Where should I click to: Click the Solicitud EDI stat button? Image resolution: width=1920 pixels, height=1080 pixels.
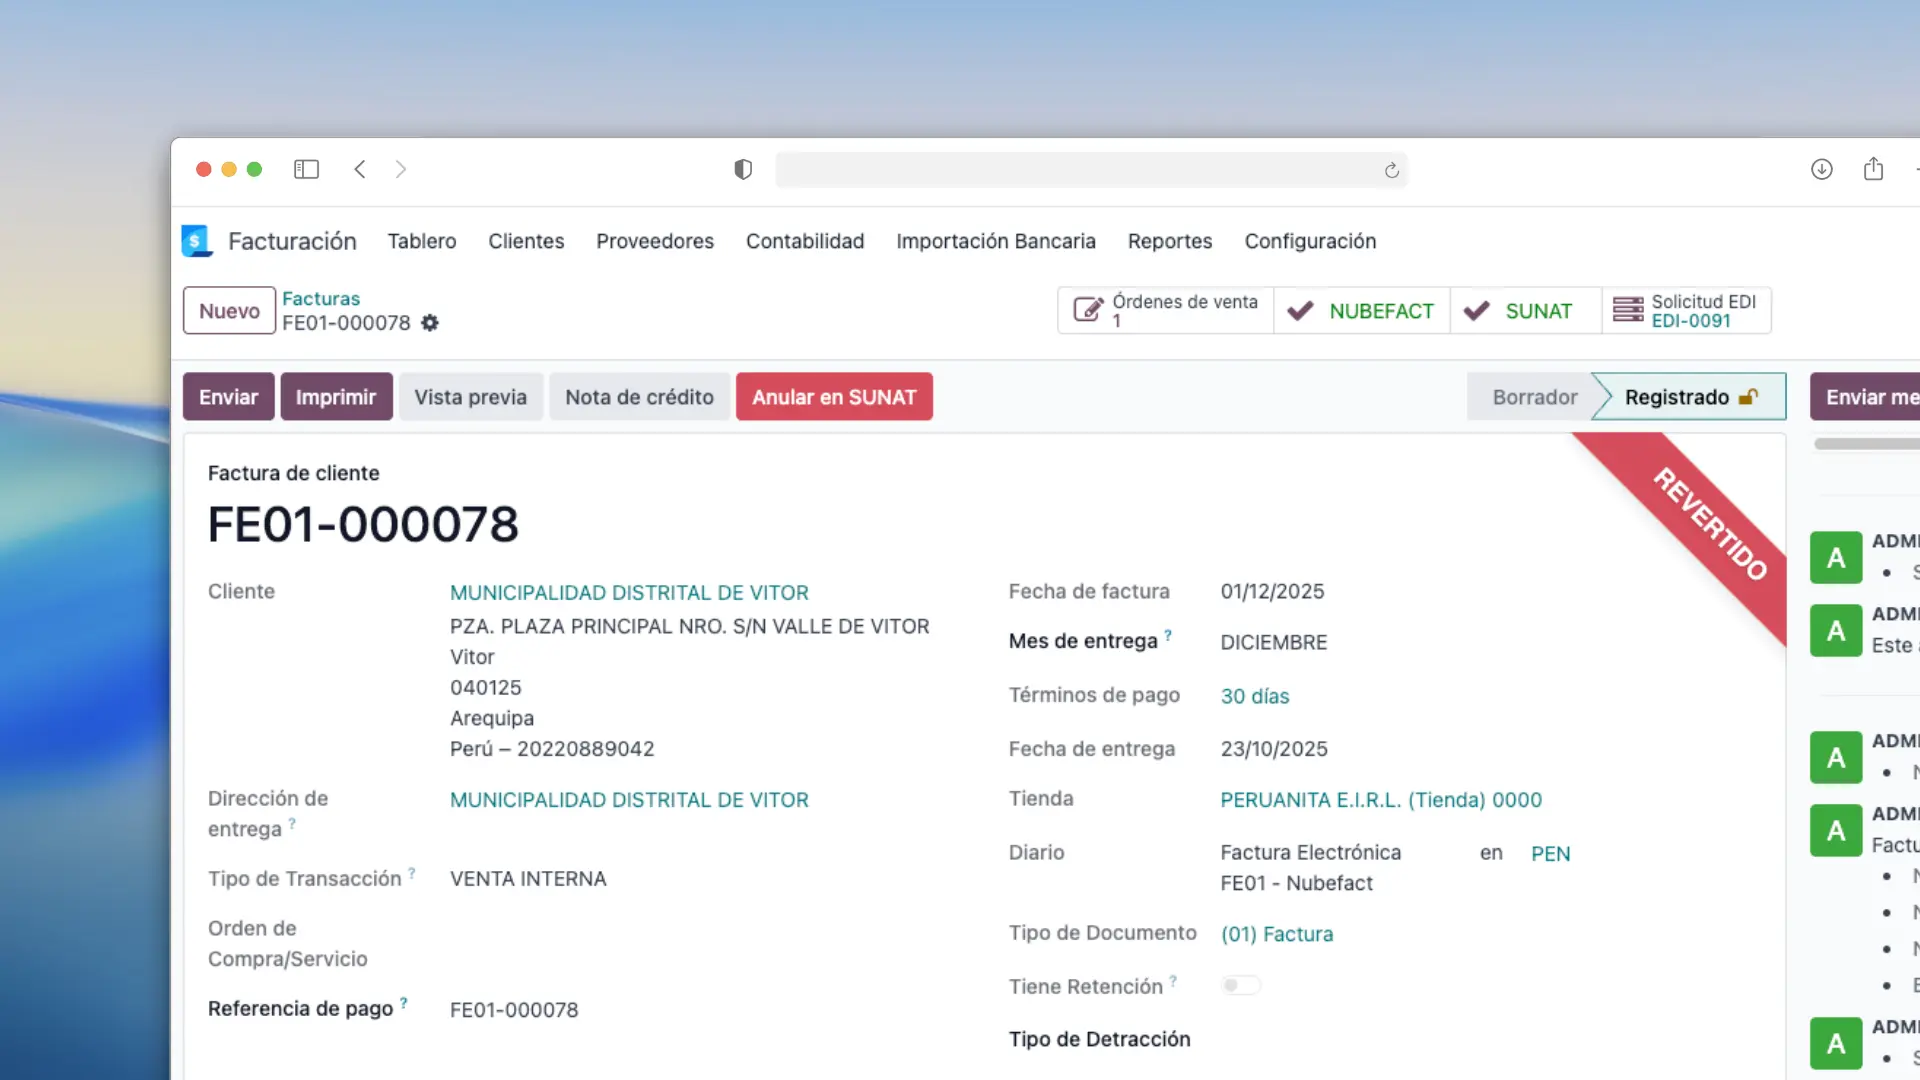[1686, 311]
